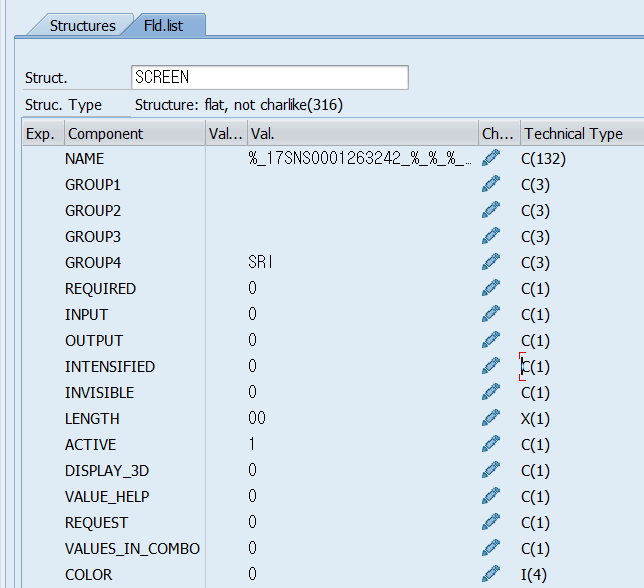Click the change pencil icon for INTENSIFIED
This screenshot has width=644, height=588.
pos(491,366)
